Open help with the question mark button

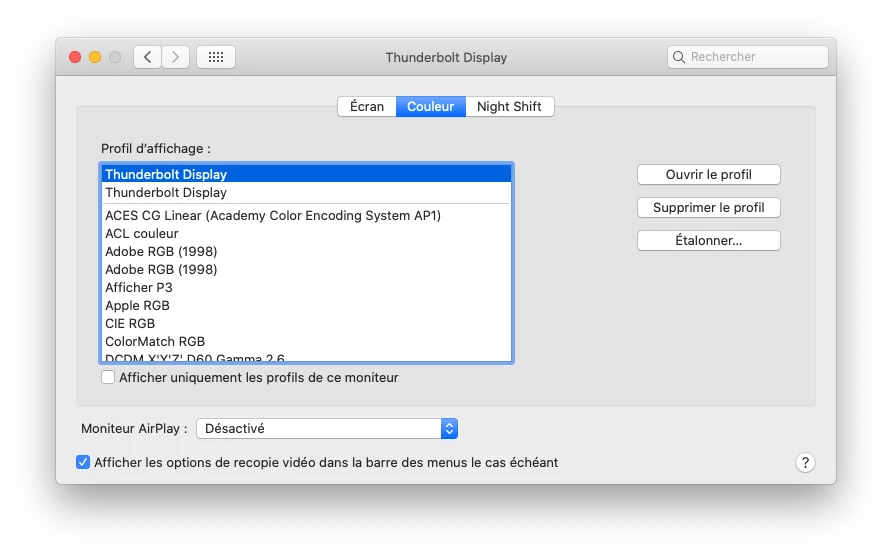805,462
